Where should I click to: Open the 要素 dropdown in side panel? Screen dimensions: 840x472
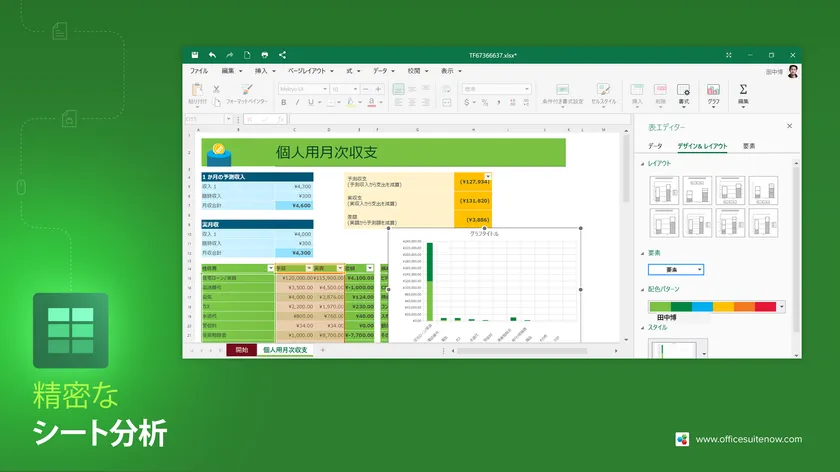coord(675,269)
